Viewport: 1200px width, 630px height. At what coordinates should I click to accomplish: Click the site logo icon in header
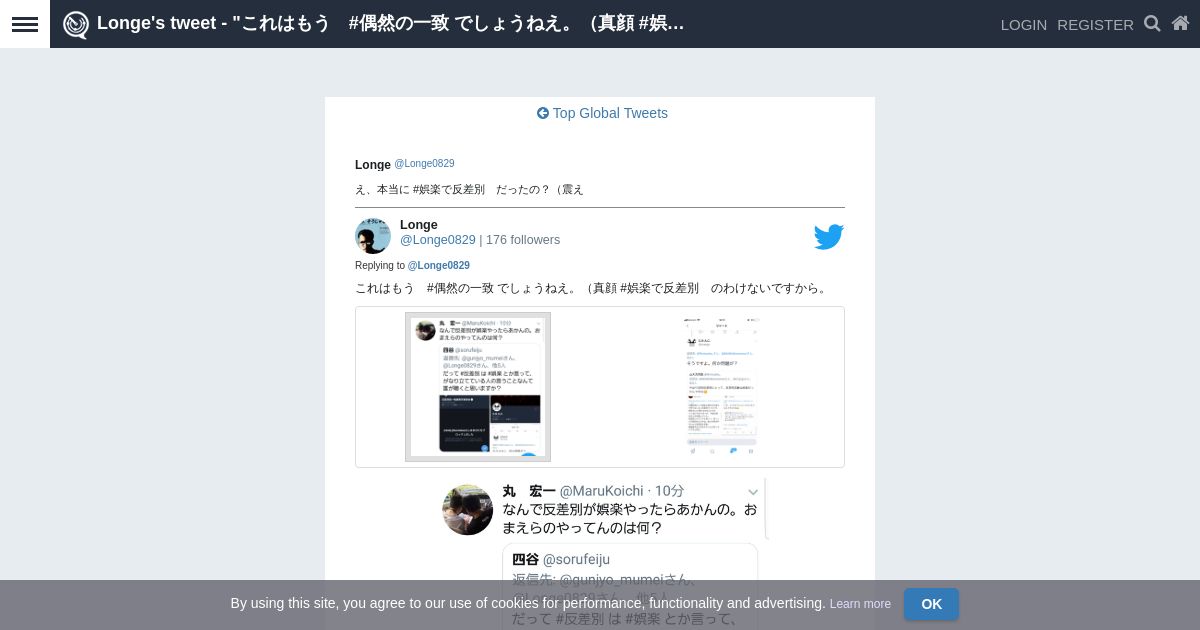[x=76, y=24]
